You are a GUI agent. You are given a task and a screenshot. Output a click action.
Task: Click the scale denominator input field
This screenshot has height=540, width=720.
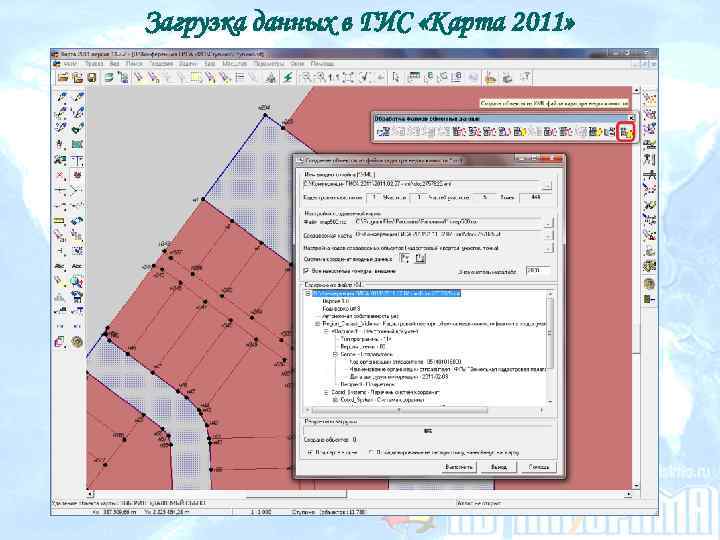(x=538, y=271)
